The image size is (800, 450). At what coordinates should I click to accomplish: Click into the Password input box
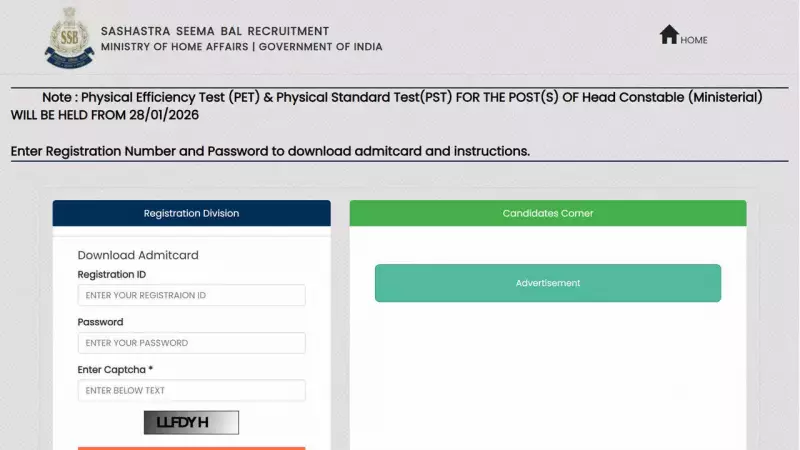point(191,343)
